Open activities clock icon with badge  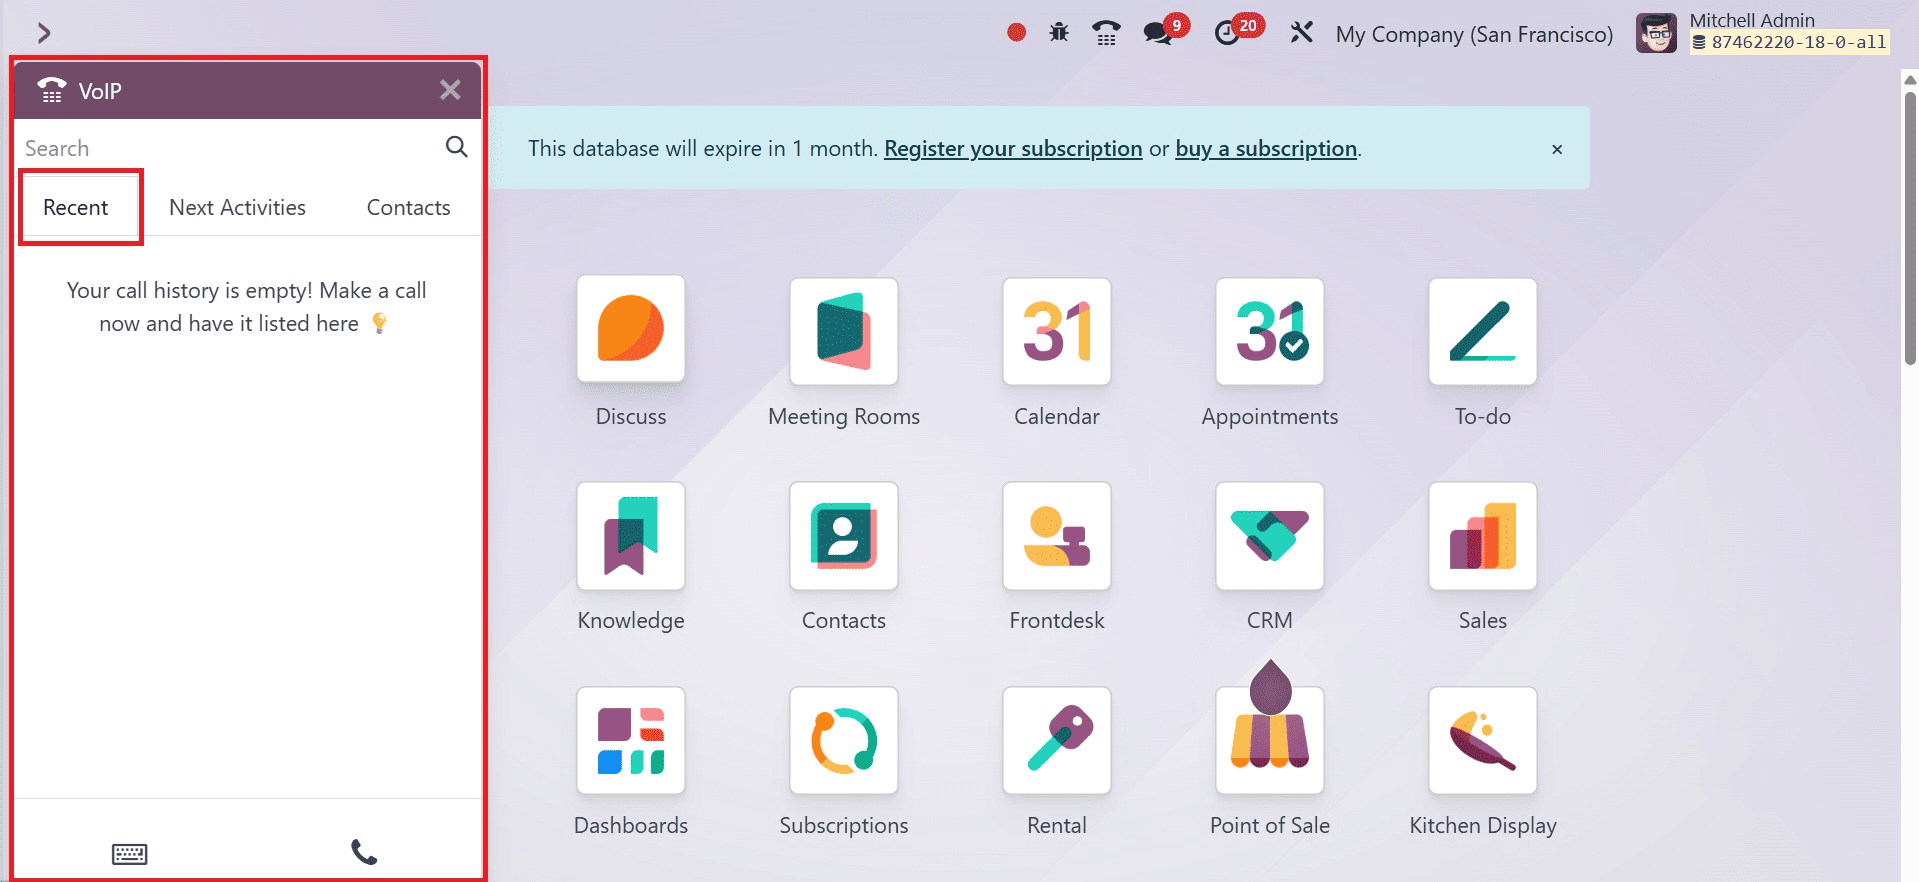(1228, 33)
